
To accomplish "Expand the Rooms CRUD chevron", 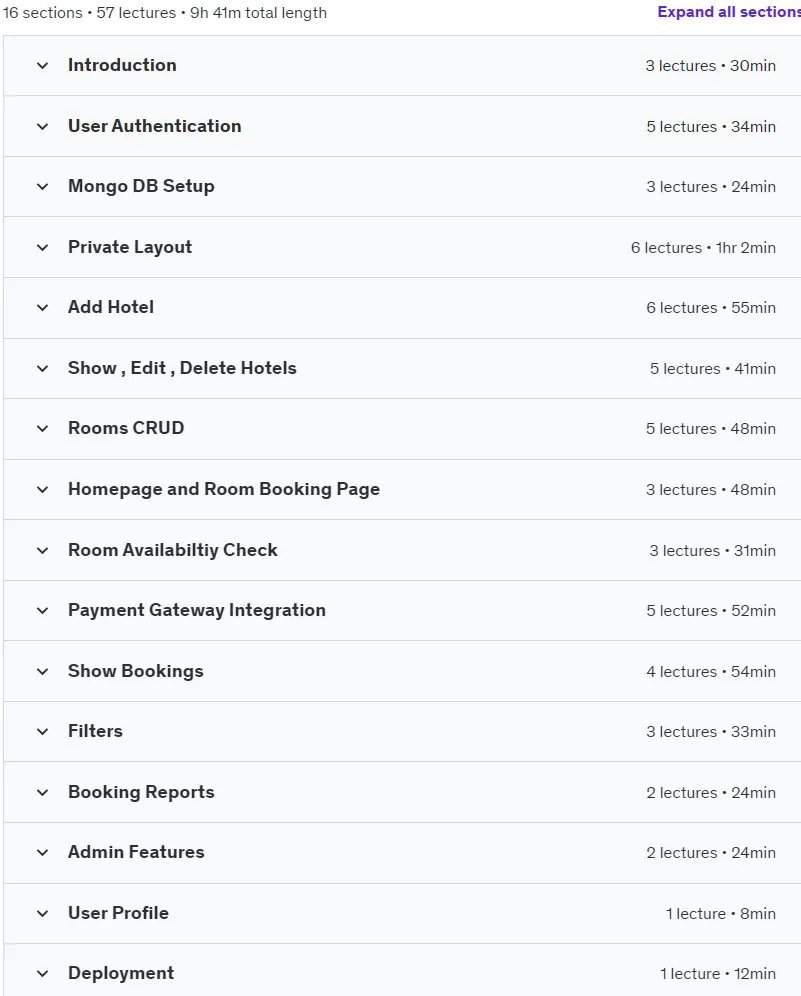I will (43, 429).
